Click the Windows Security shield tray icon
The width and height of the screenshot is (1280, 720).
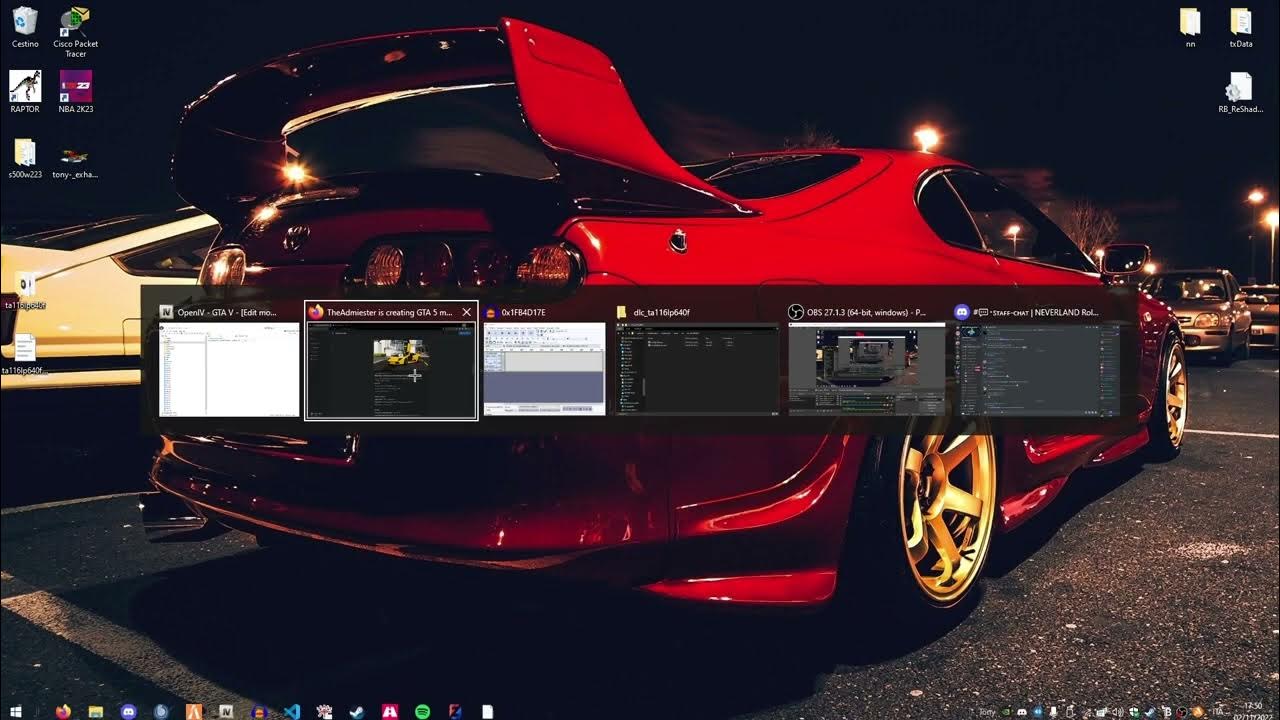(1134, 711)
